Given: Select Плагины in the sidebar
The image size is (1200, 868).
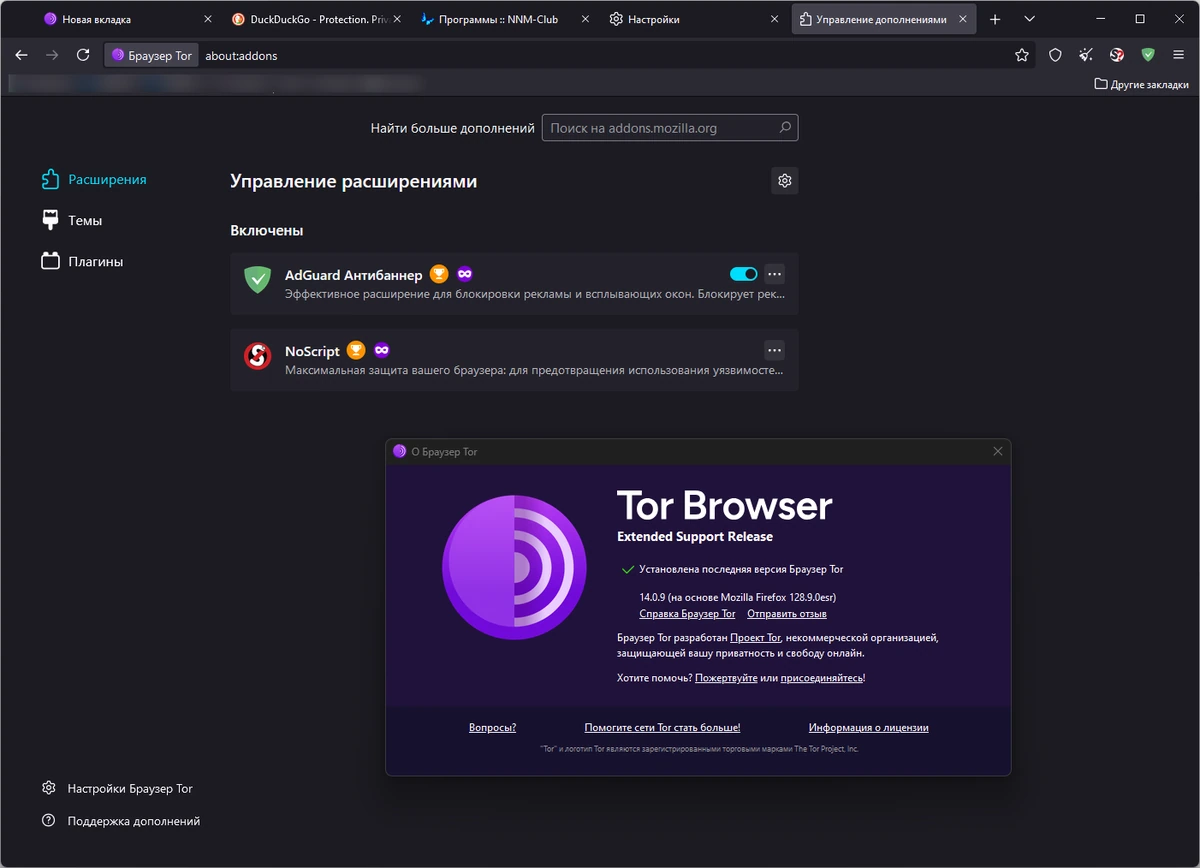Looking at the screenshot, I should pos(82,261).
